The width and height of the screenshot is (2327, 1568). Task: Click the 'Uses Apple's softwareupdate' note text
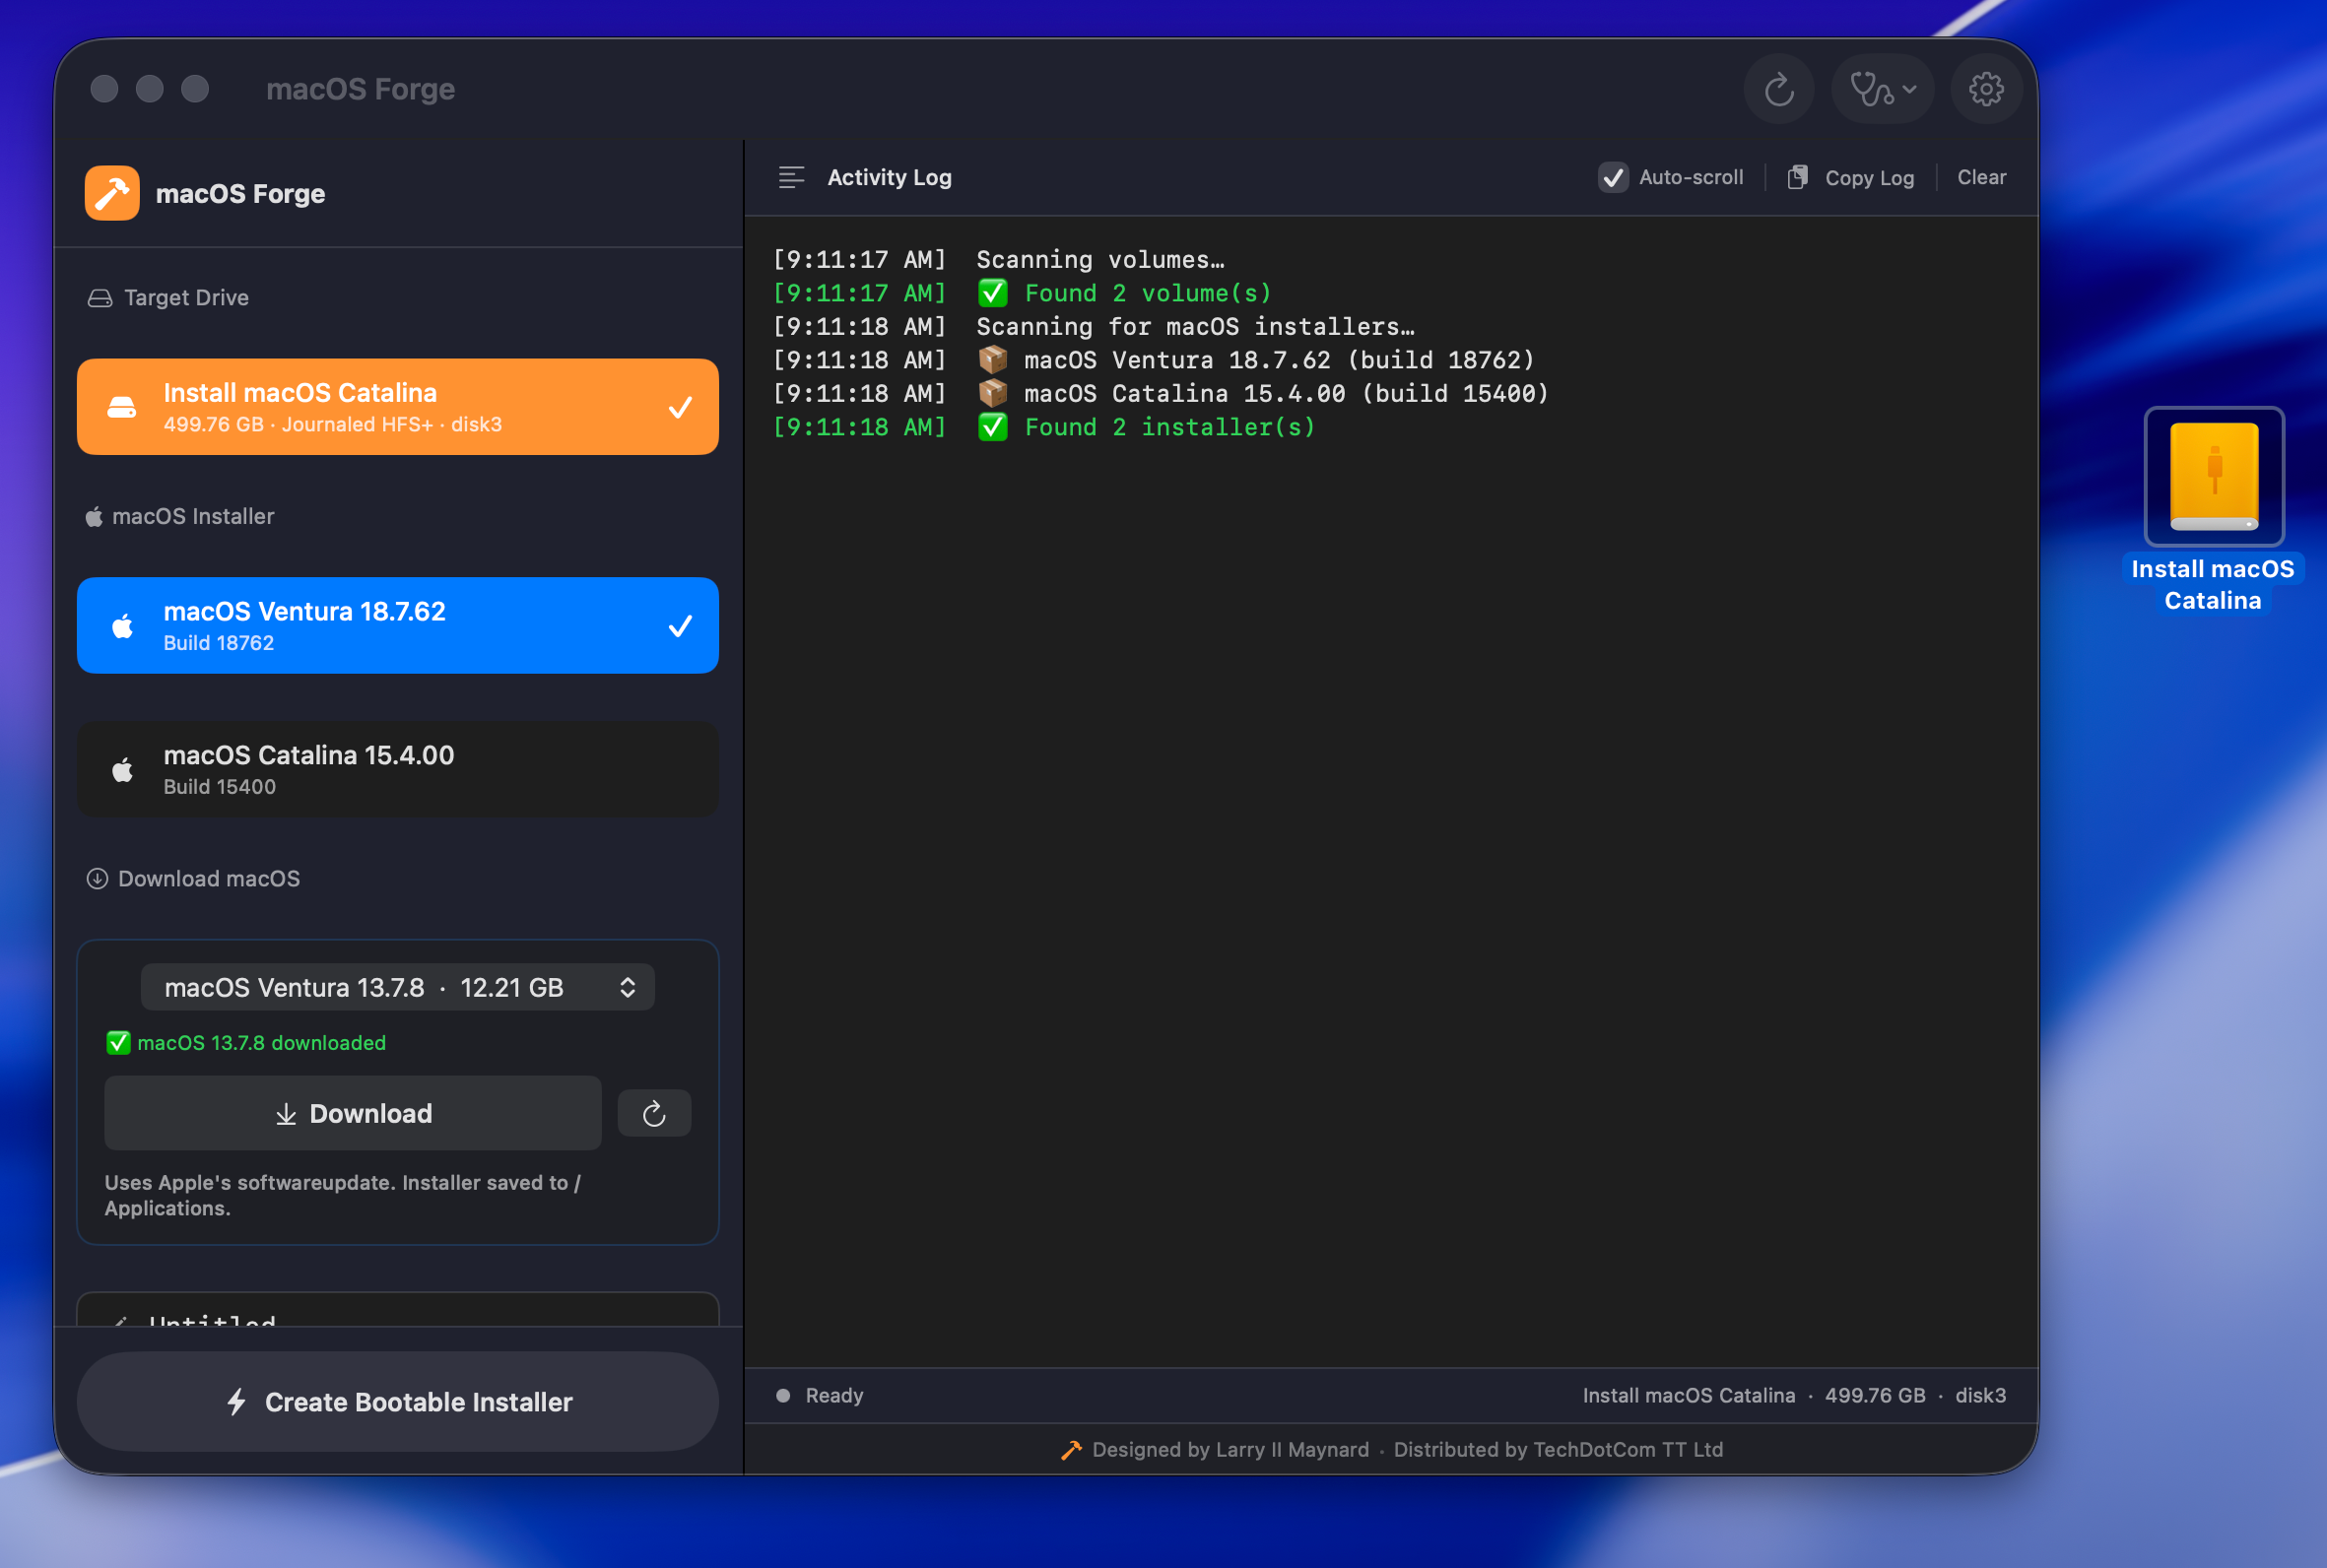click(x=342, y=1195)
